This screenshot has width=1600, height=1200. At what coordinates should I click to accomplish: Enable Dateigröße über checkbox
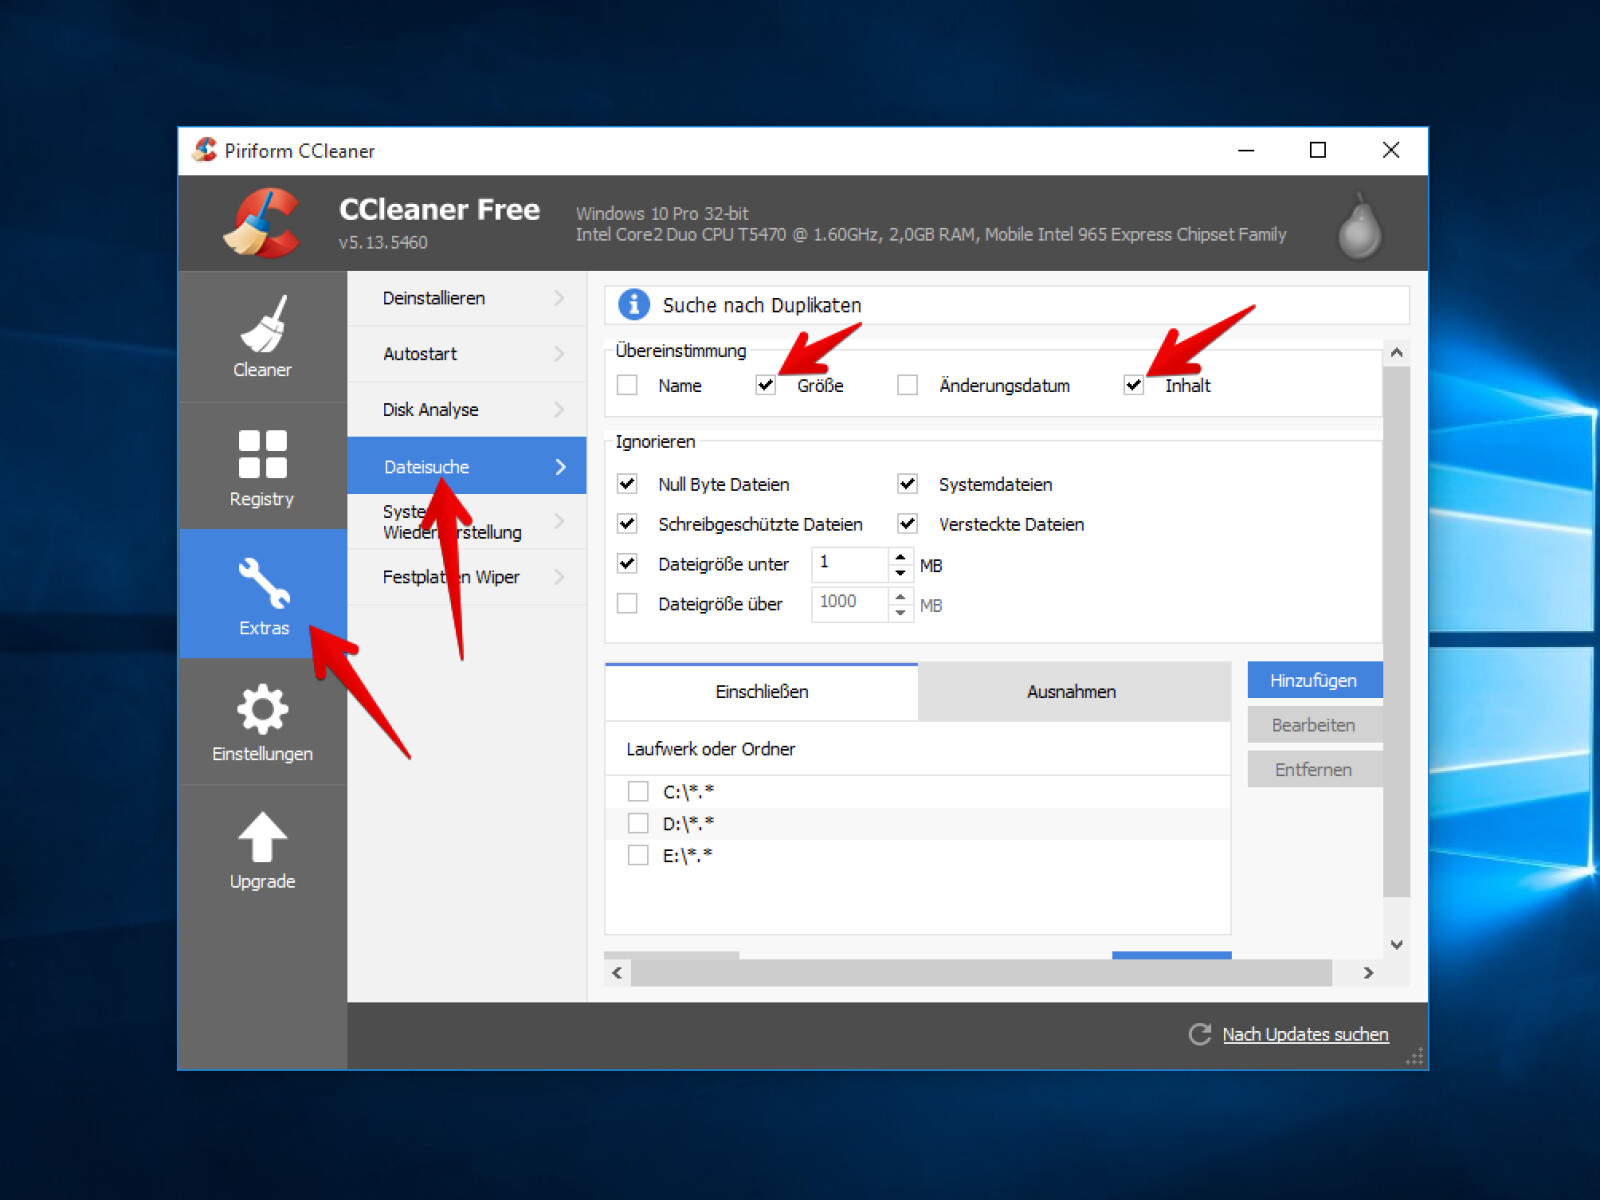point(627,604)
